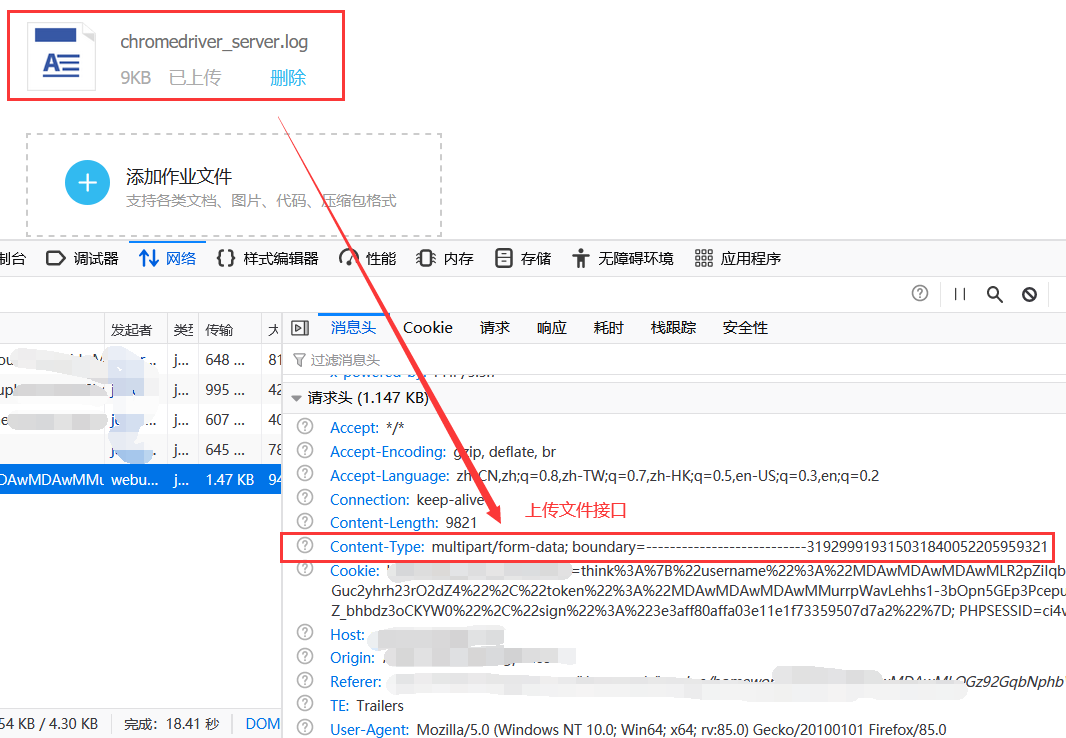Open the 性能 performance panel
Image resolution: width=1066 pixels, height=738 pixels.
click(x=368, y=258)
